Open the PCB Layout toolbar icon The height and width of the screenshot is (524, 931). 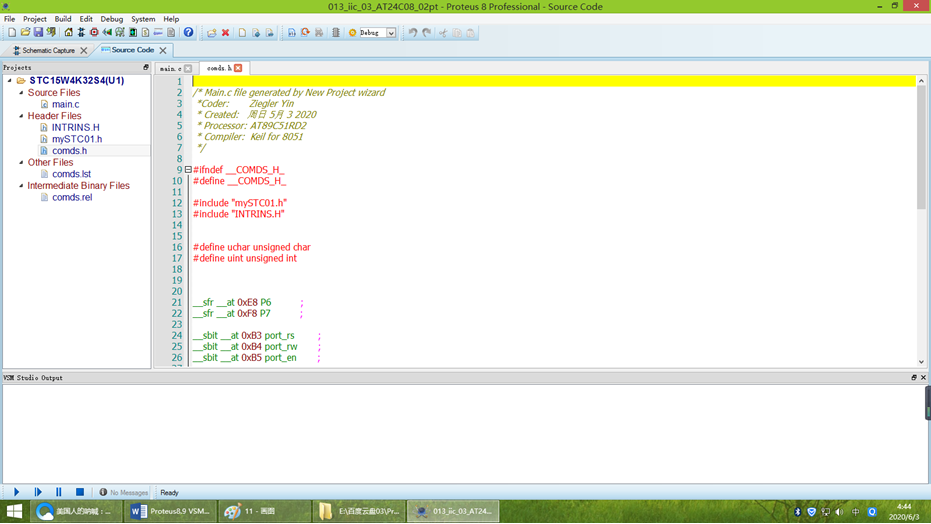click(94, 33)
